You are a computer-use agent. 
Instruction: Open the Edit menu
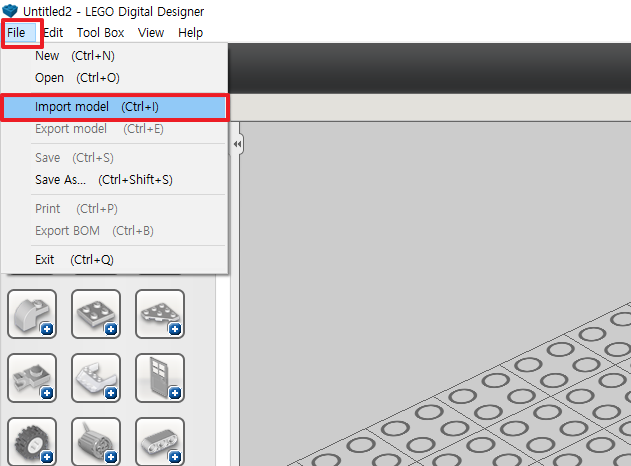click(53, 33)
